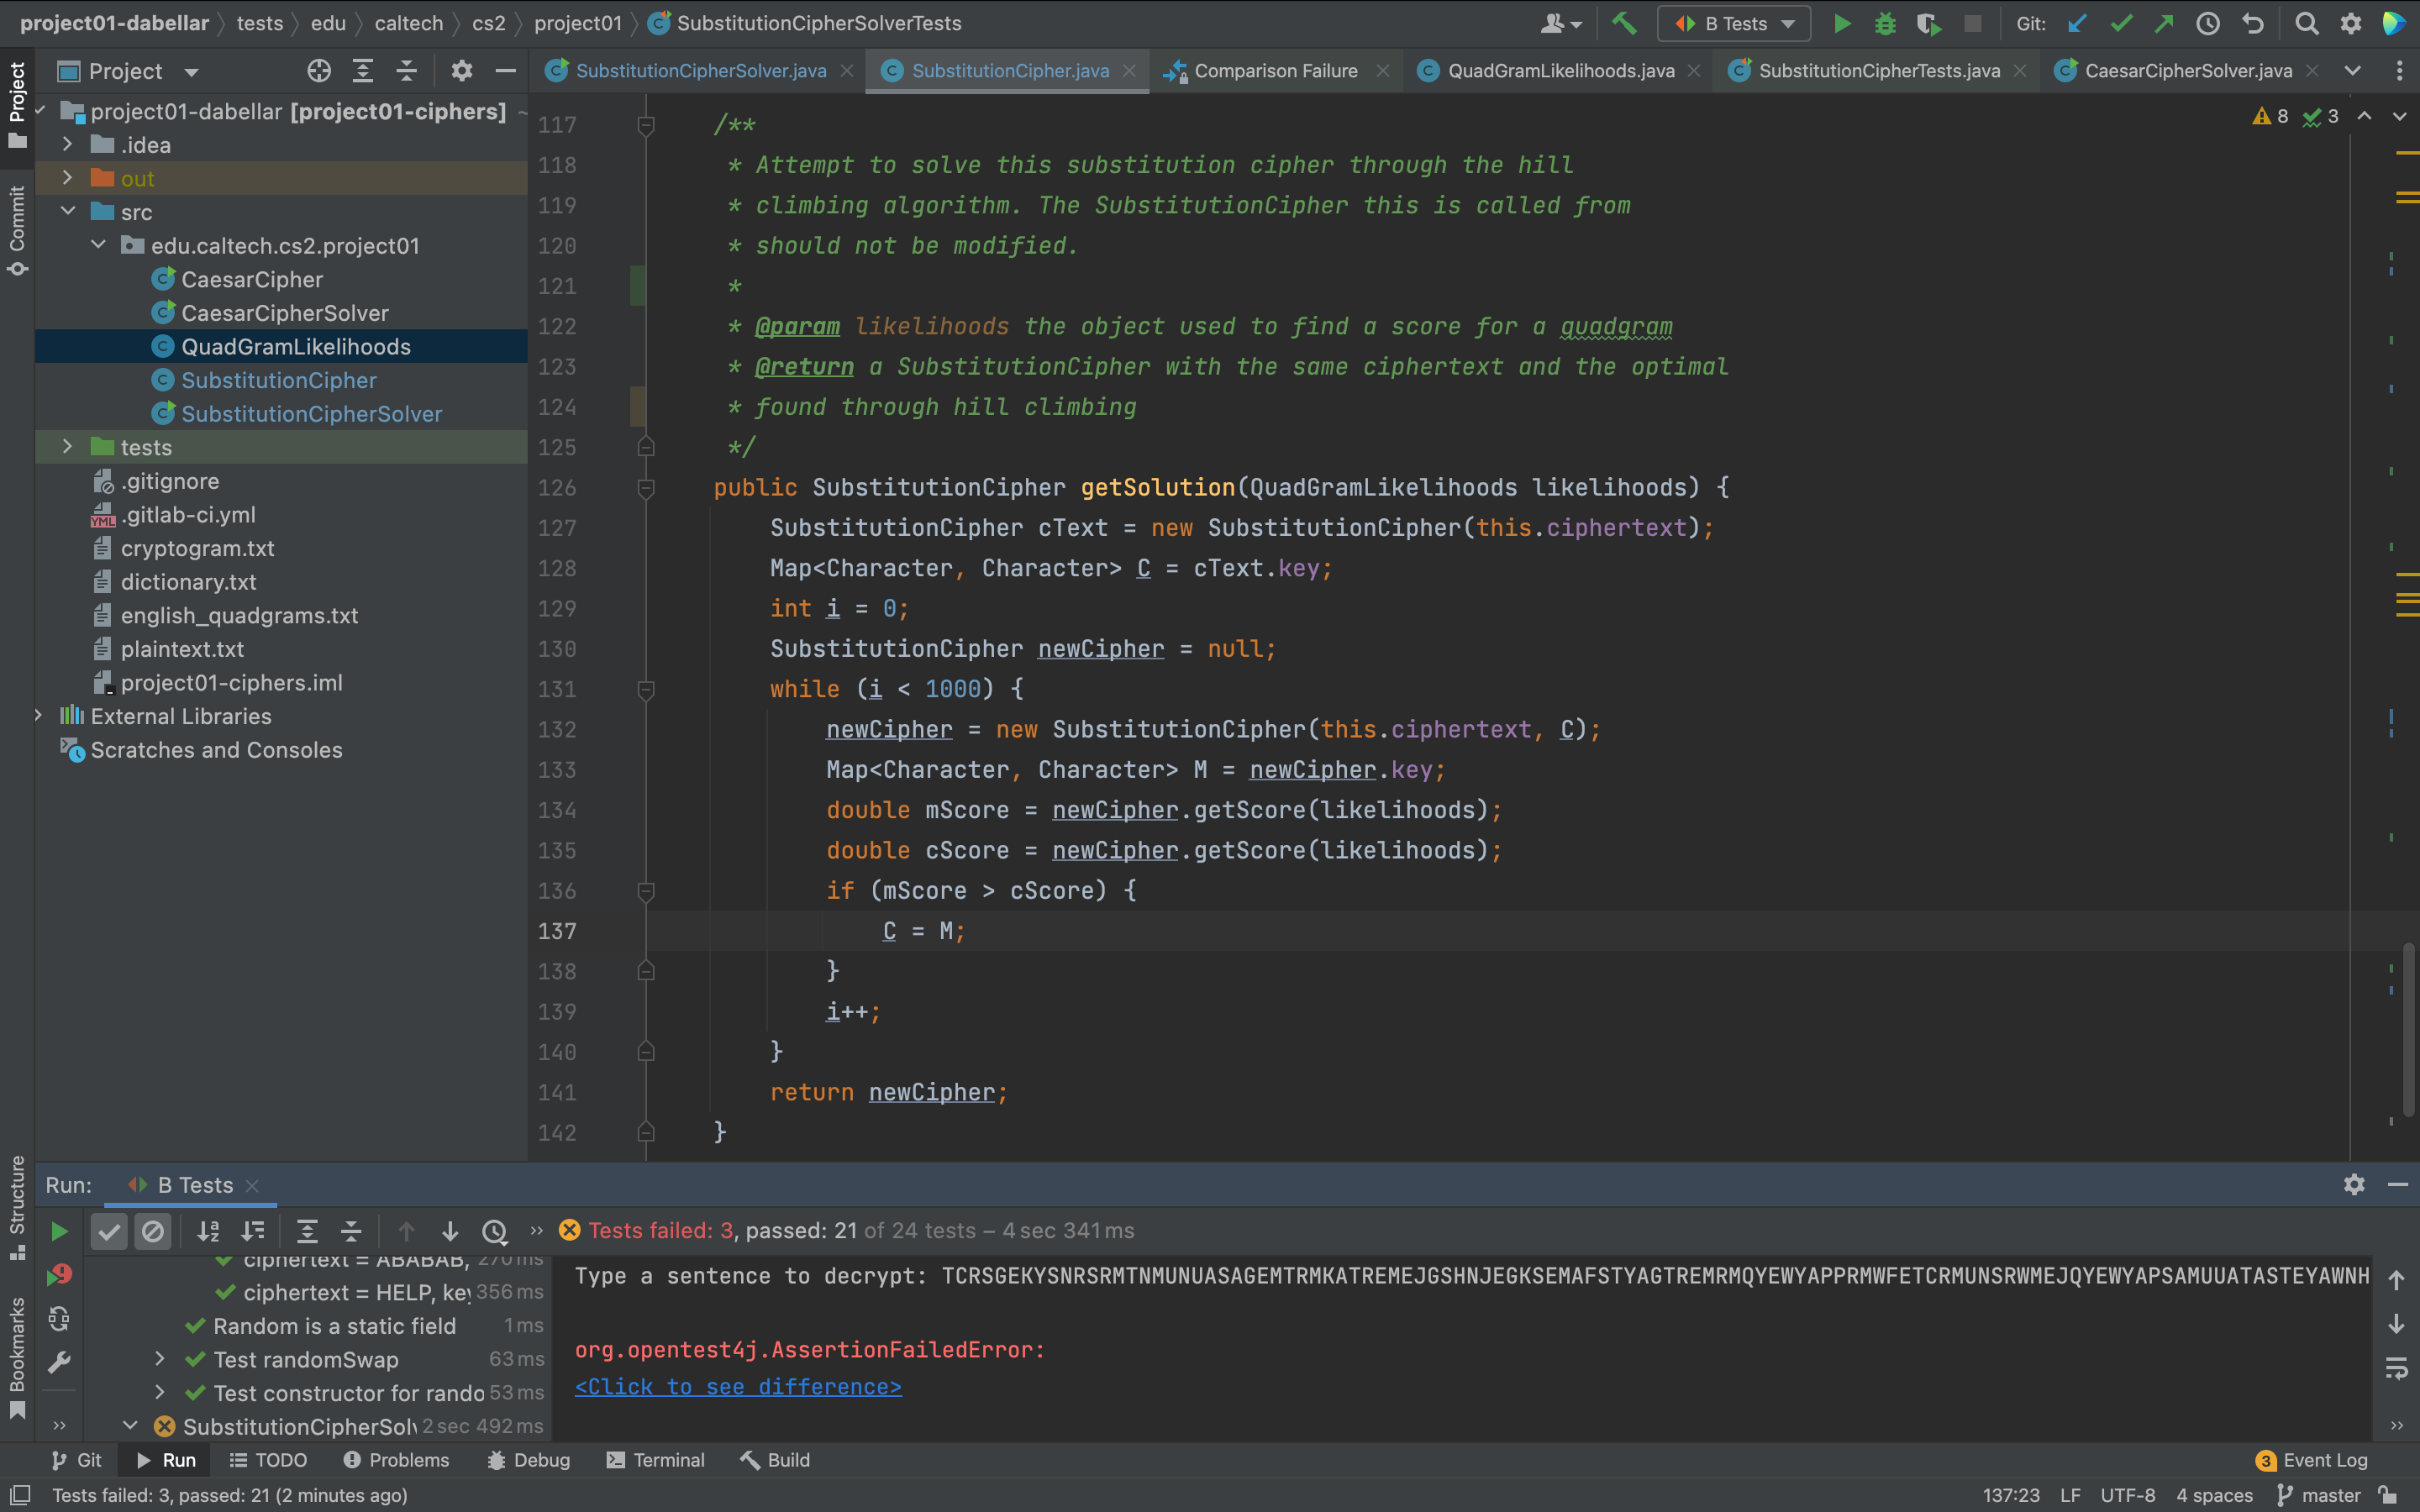Click the 'Click to see difference' link

point(738,1387)
